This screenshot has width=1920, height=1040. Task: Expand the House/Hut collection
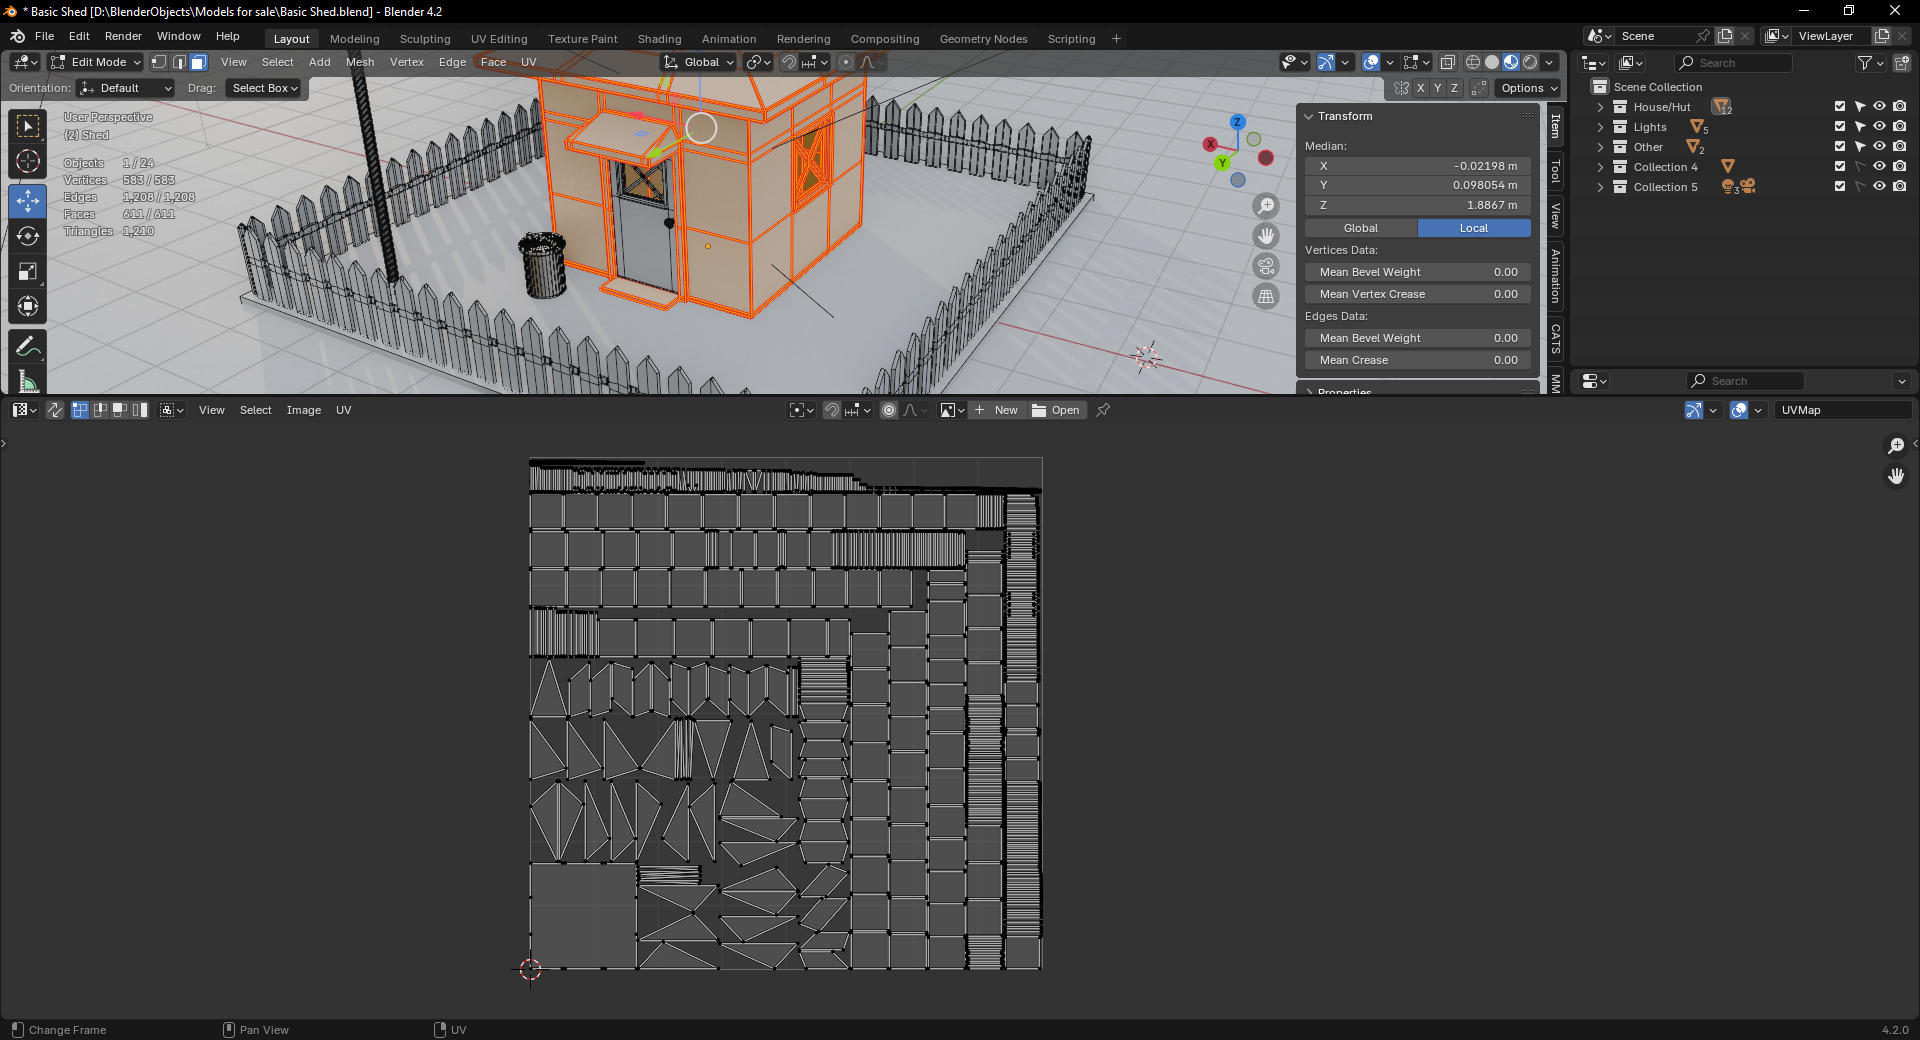click(1601, 107)
